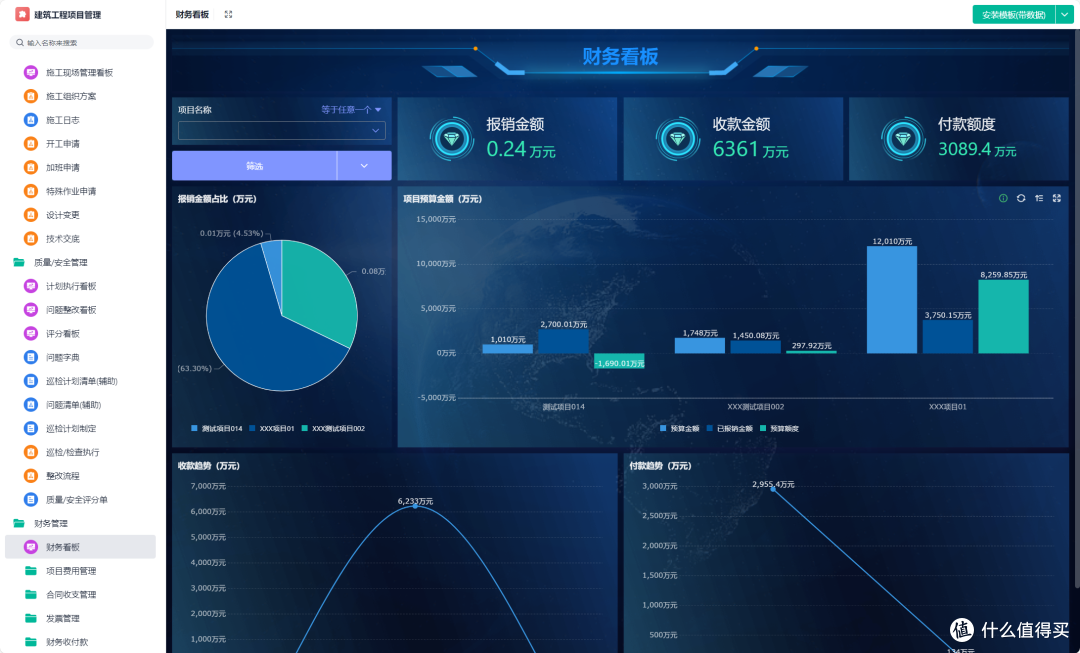Screen dimensions: 1080x653
Task: Click the 2,700.01万元 bar for 测试项目014
Action: pyautogui.click(x=563, y=342)
